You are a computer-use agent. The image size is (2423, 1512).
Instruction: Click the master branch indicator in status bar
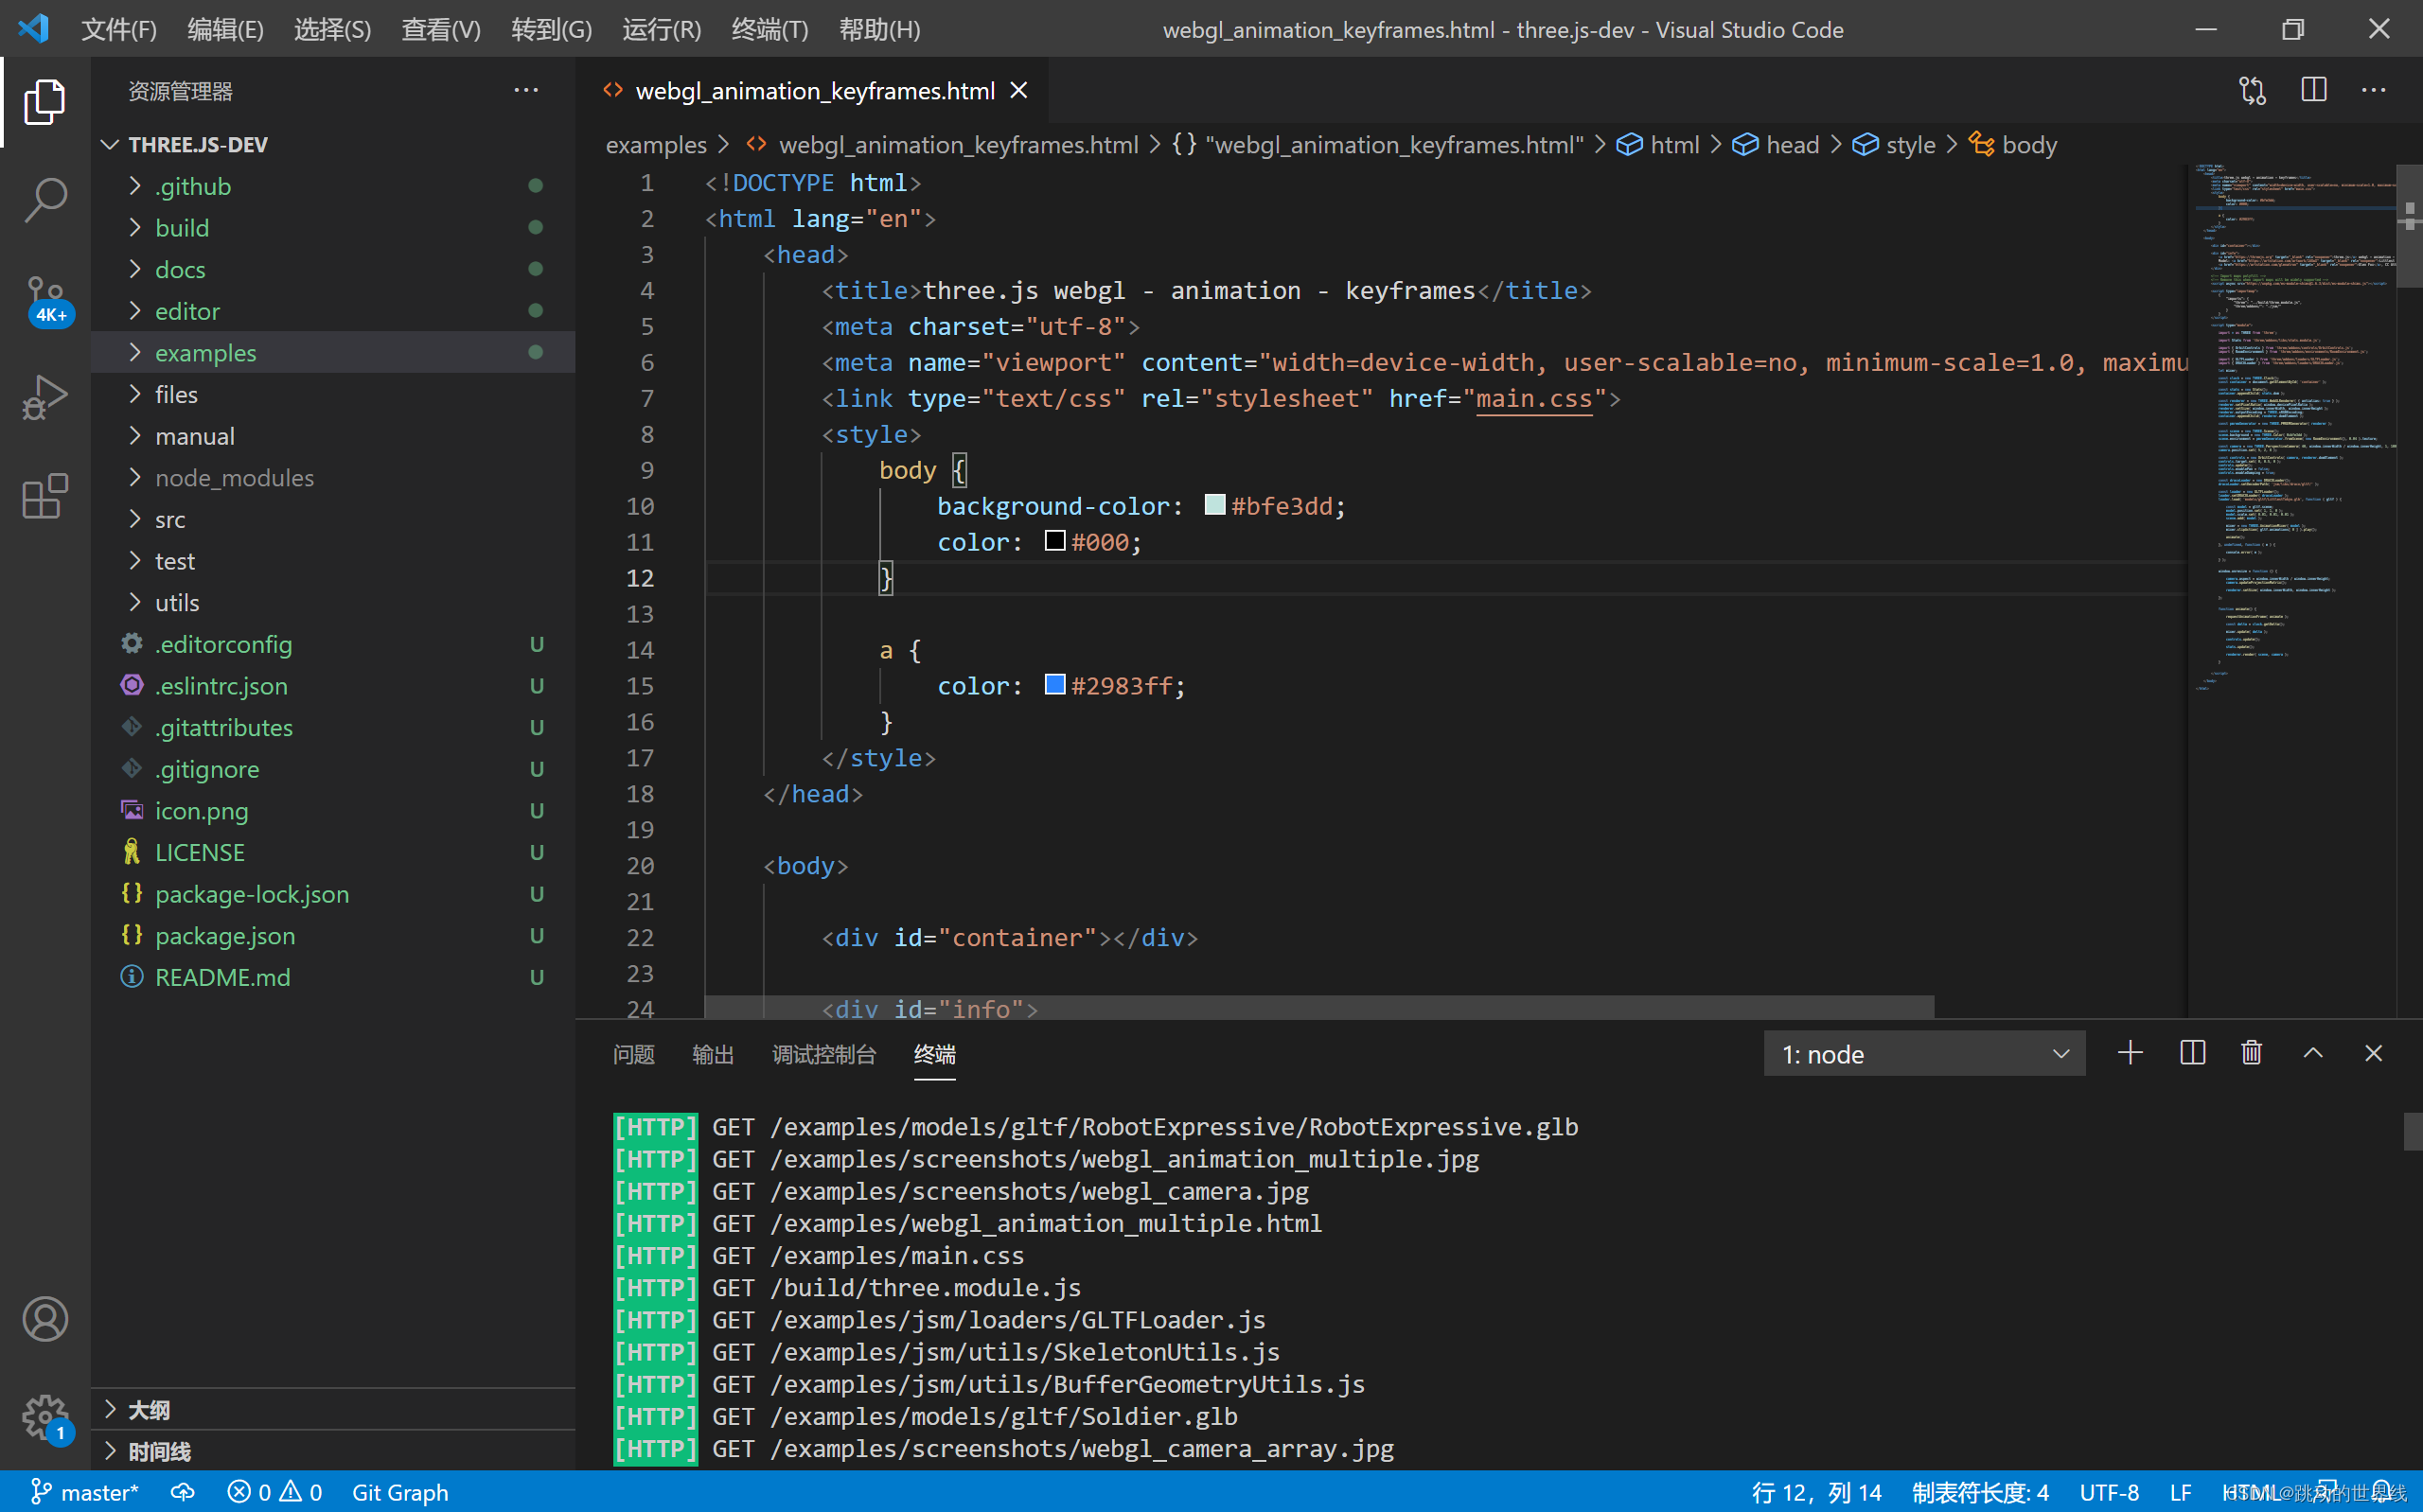click(x=85, y=1492)
